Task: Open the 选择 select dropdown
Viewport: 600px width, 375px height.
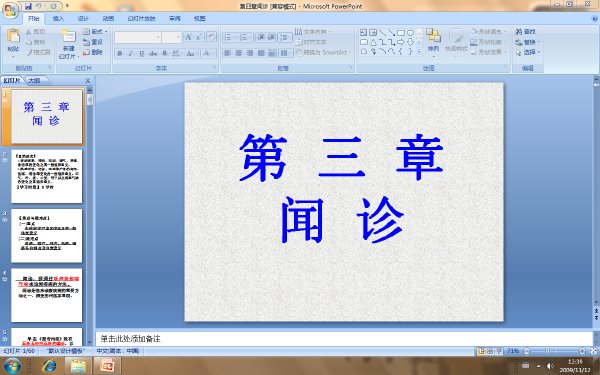Action: click(528, 52)
